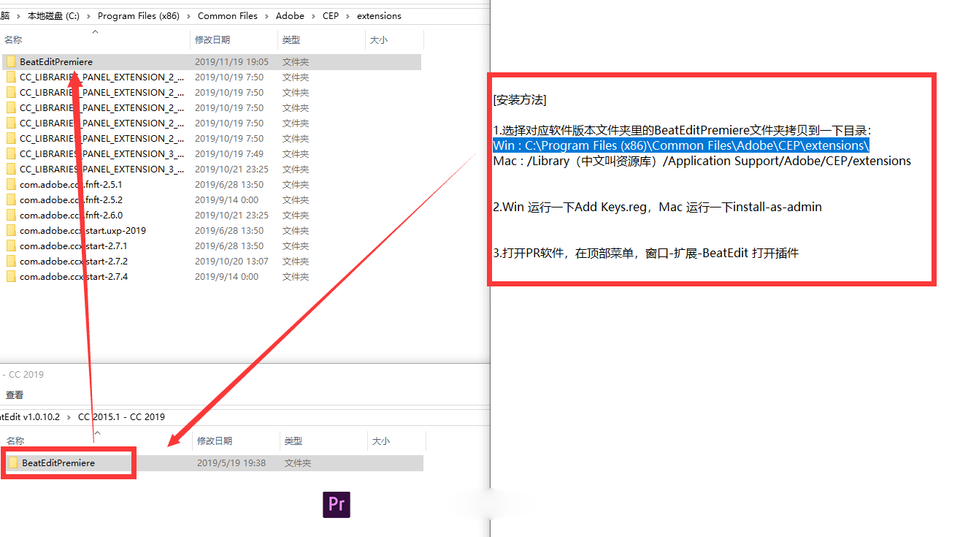This screenshot has height=537, width=960.
Task: Click the Mac: /Library path line
Action: coord(702,161)
